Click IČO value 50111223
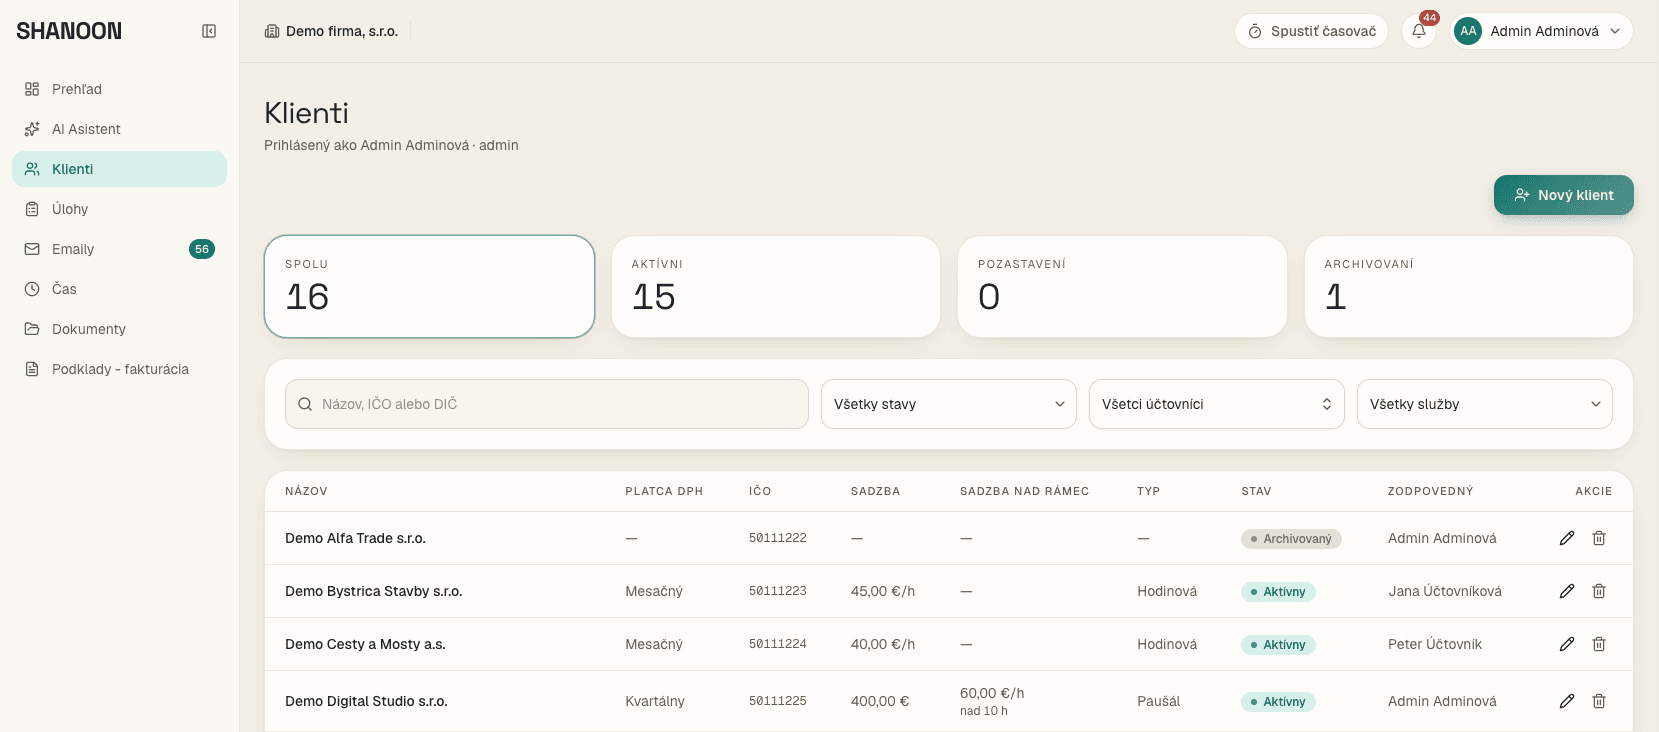The height and width of the screenshot is (732, 1659). pos(778,591)
